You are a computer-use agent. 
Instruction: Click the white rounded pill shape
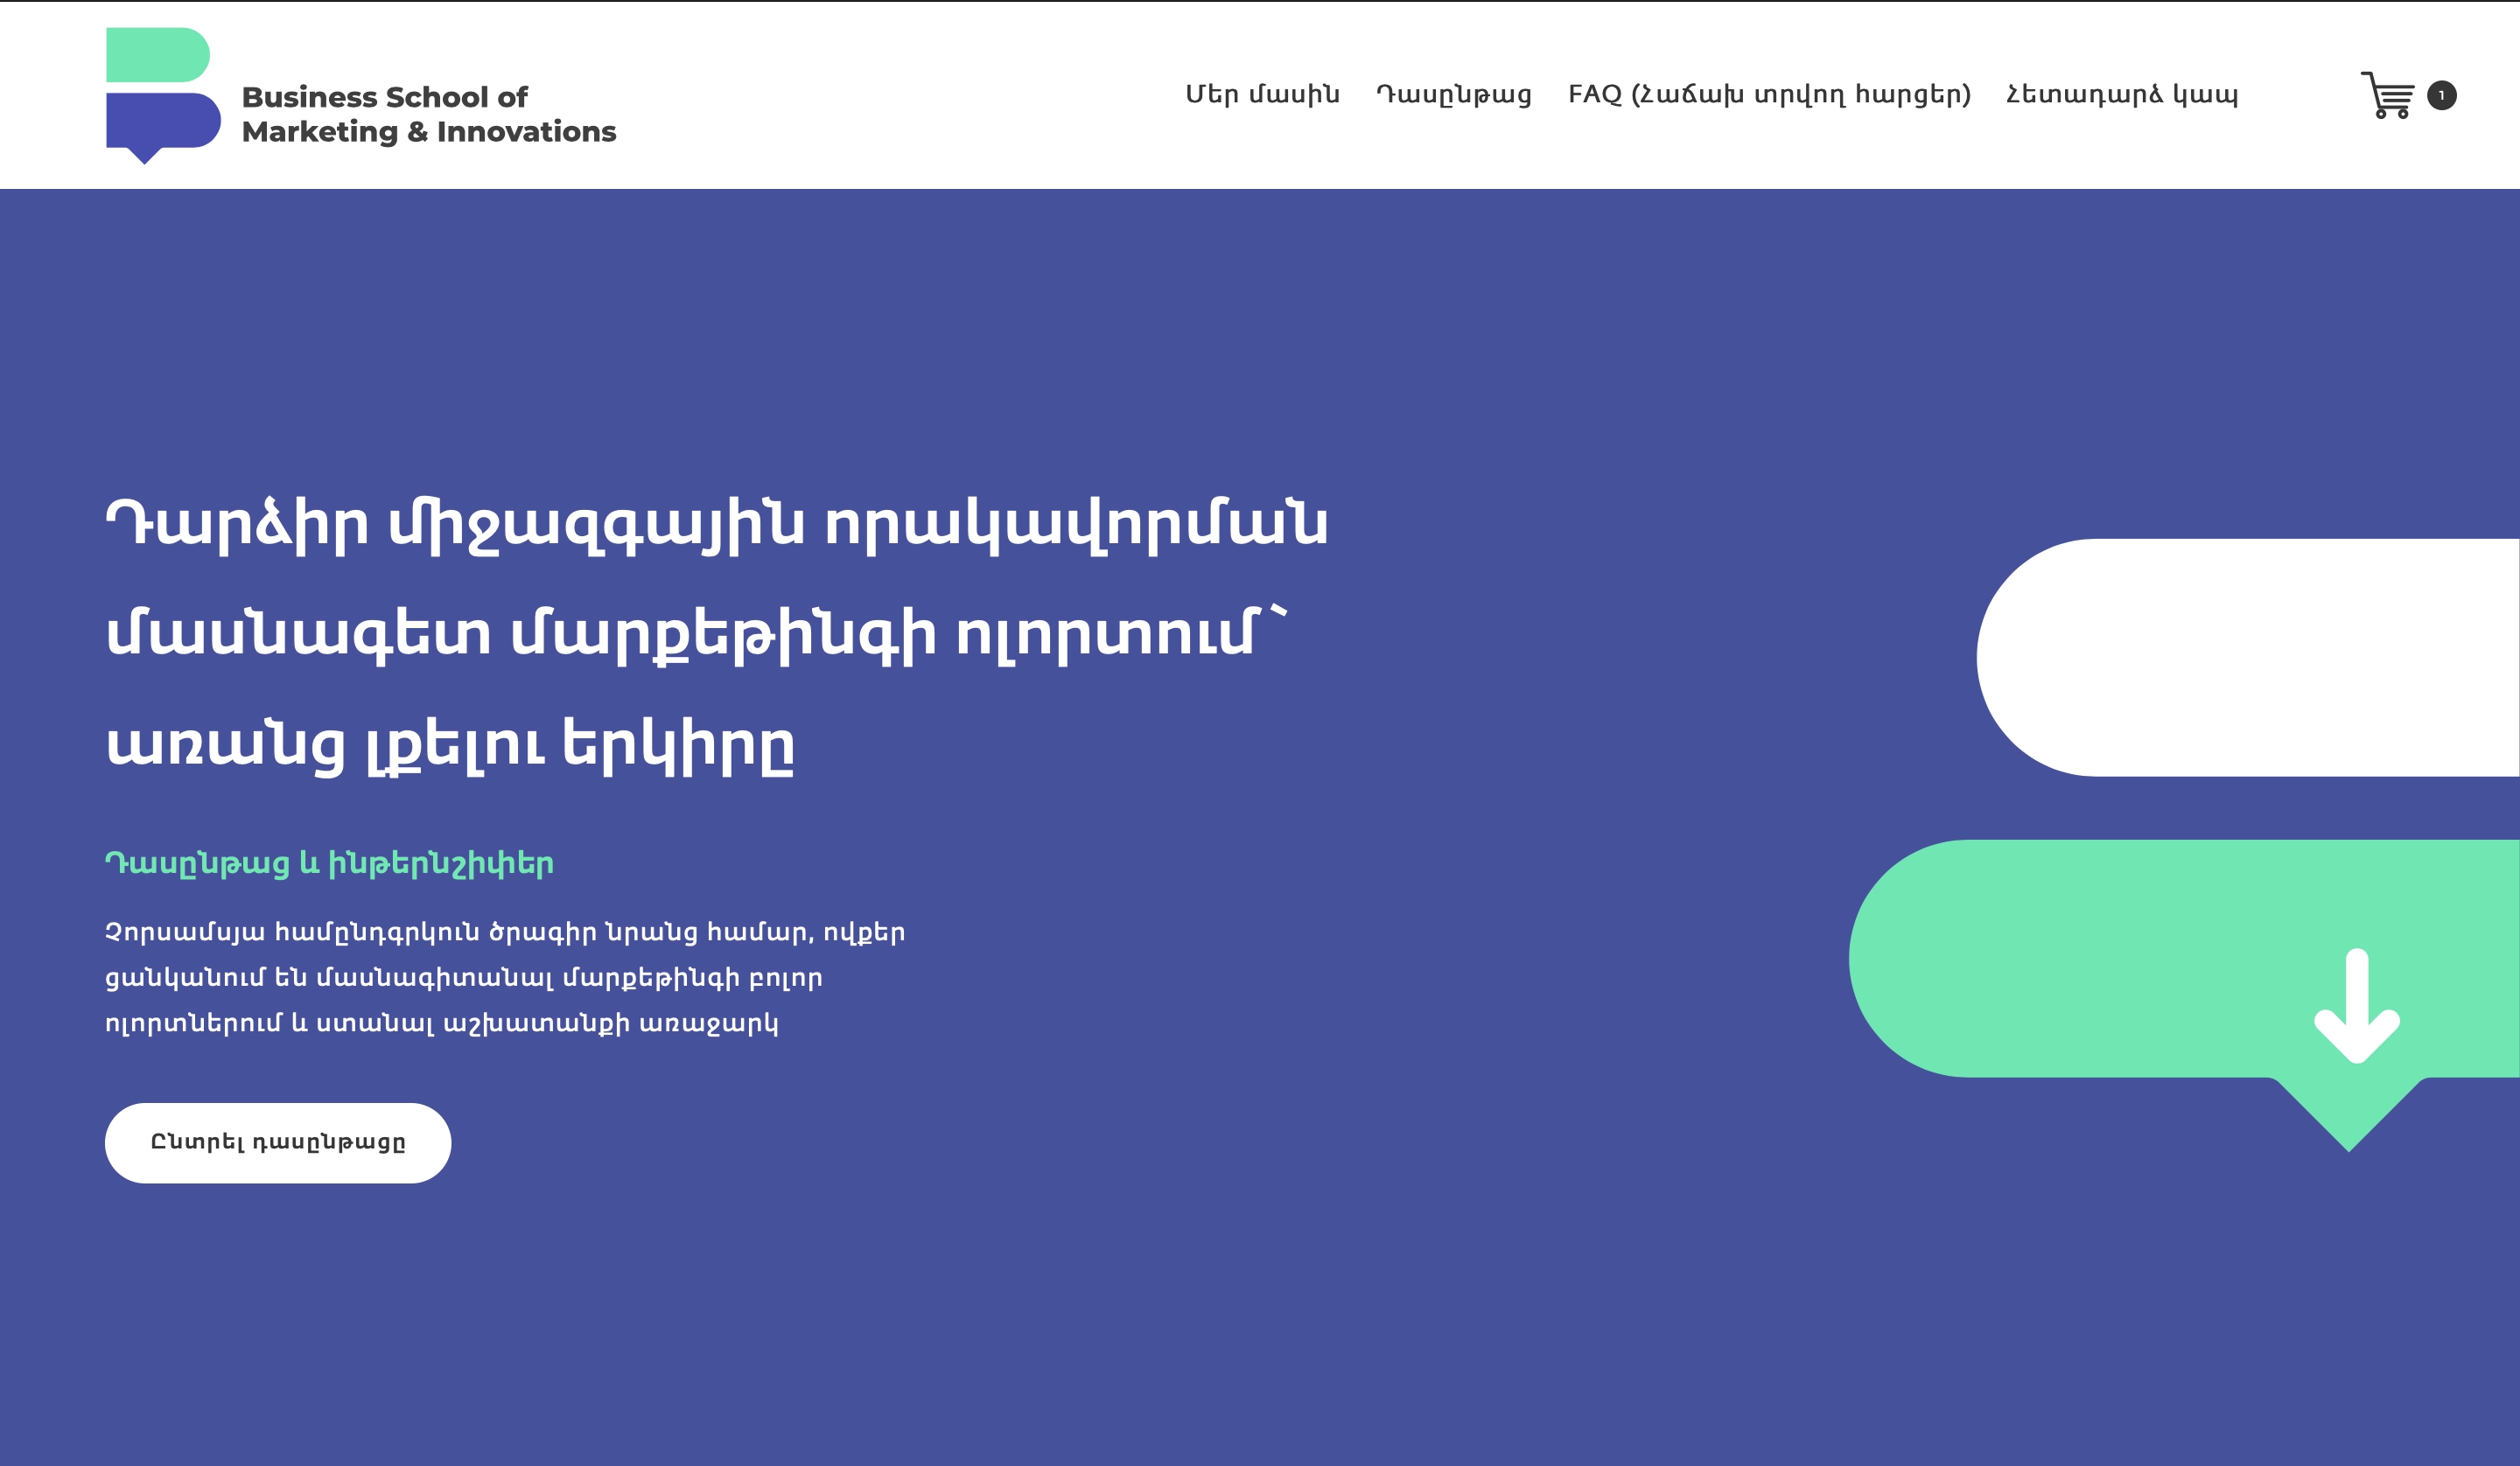pos(2250,657)
